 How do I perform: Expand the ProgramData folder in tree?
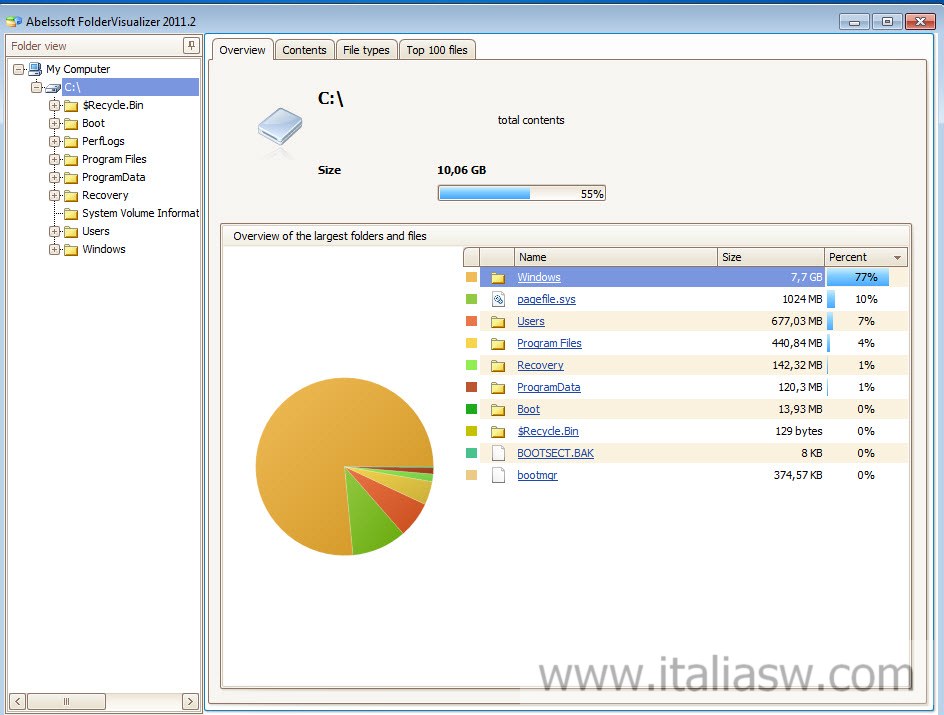pyautogui.click(x=55, y=178)
